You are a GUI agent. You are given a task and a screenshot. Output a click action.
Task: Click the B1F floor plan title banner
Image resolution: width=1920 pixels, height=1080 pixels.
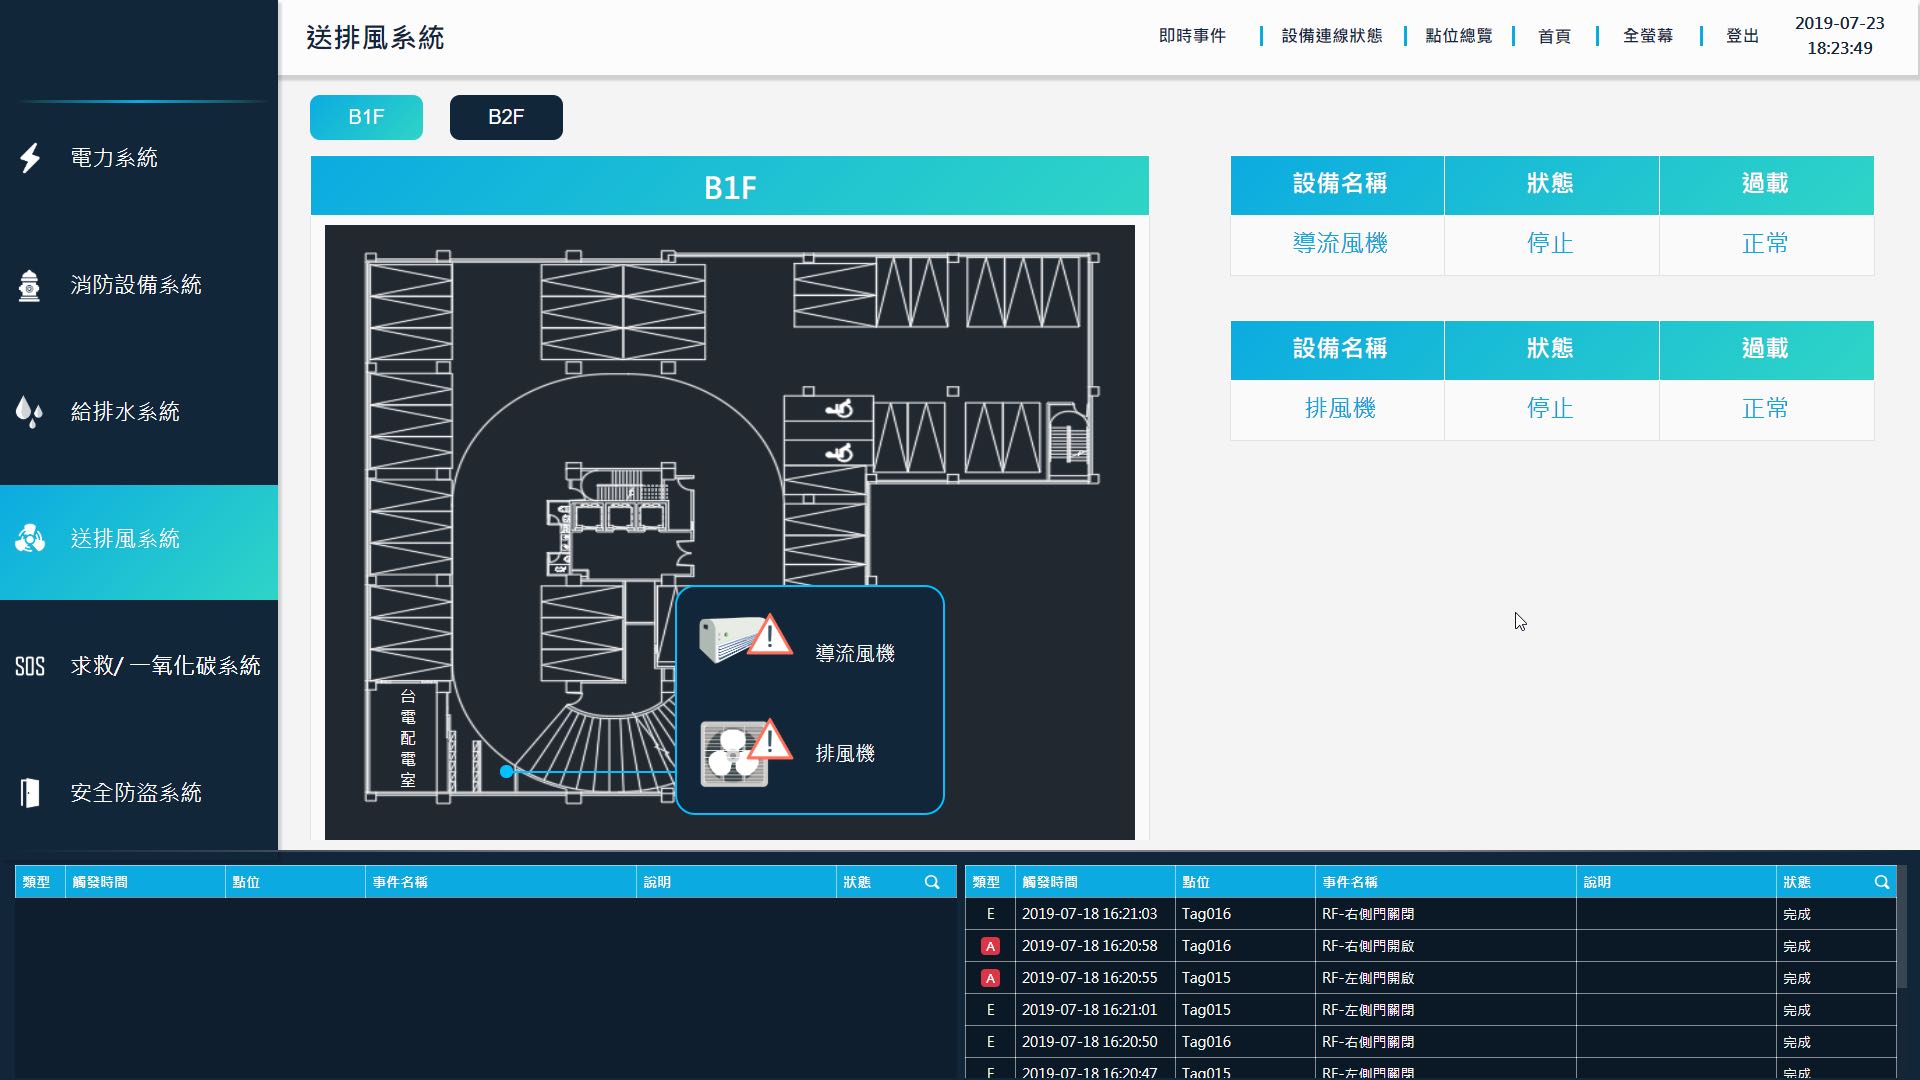tap(730, 186)
